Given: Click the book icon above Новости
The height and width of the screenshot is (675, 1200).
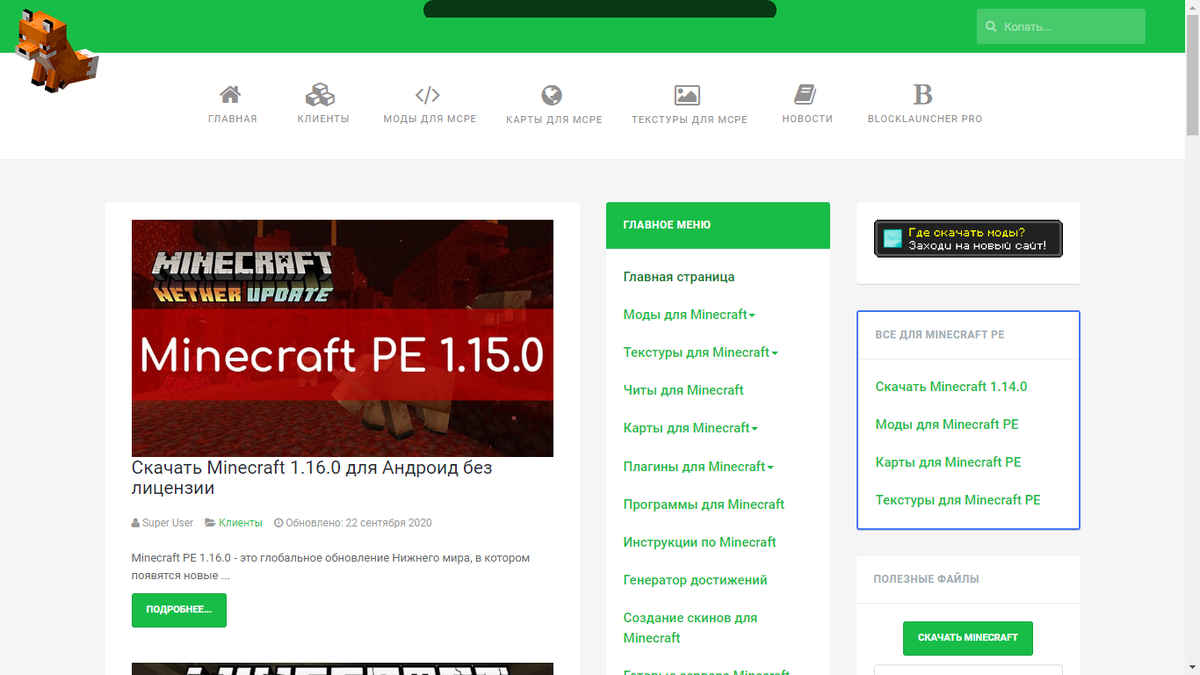Looking at the screenshot, I should [806, 95].
